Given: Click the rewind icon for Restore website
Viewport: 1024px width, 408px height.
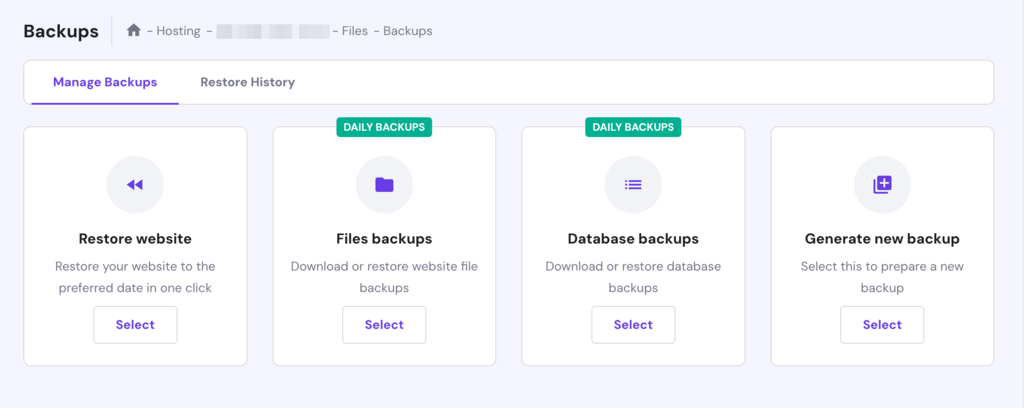Looking at the screenshot, I should (x=135, y=185).
